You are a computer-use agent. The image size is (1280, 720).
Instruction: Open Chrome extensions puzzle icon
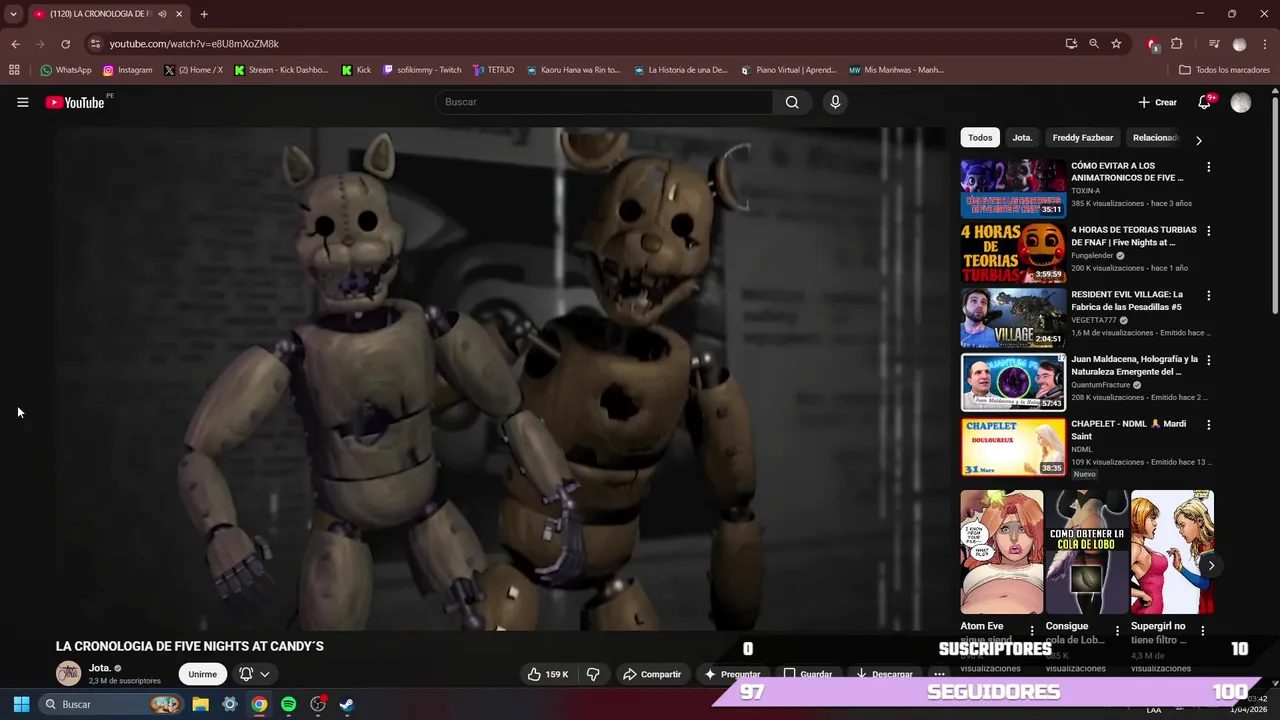point(1176,44)
